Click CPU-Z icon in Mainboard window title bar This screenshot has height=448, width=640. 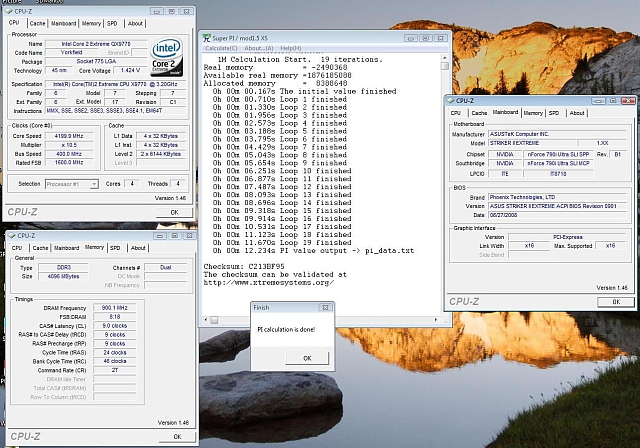tap(450, 100)
